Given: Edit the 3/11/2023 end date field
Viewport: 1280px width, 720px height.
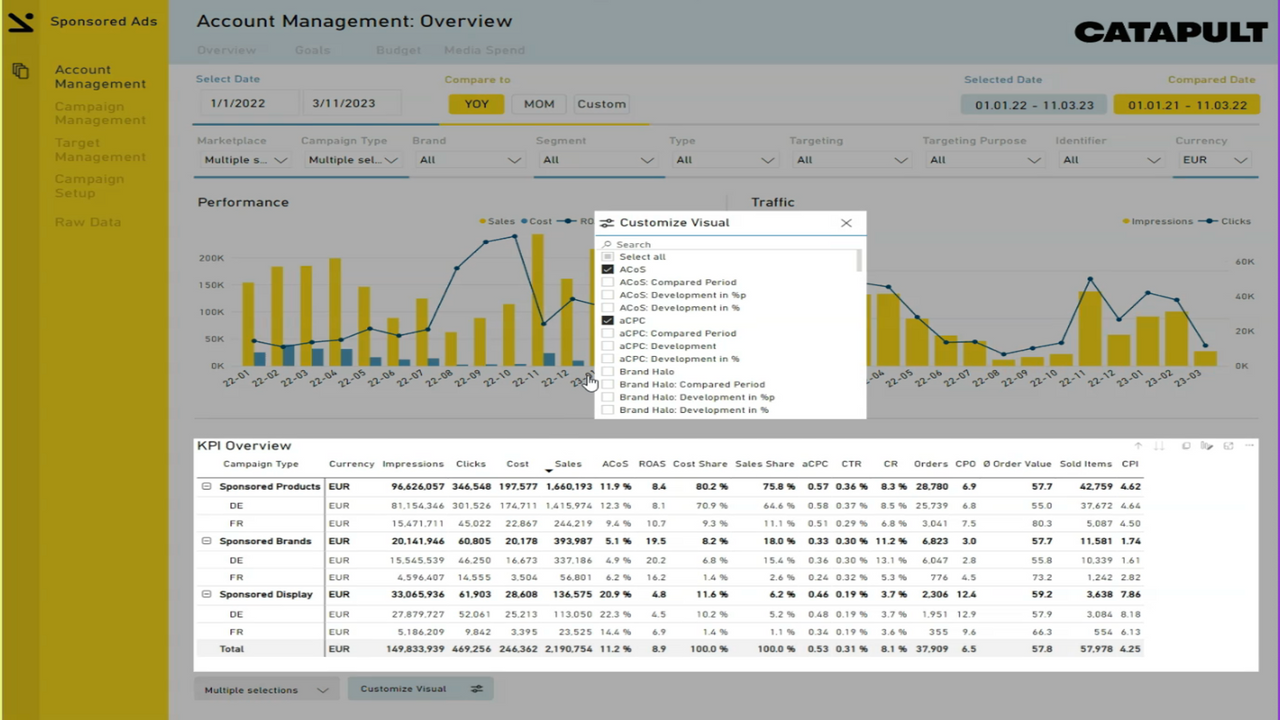Looking at the screenshot, I should point(350,103).
